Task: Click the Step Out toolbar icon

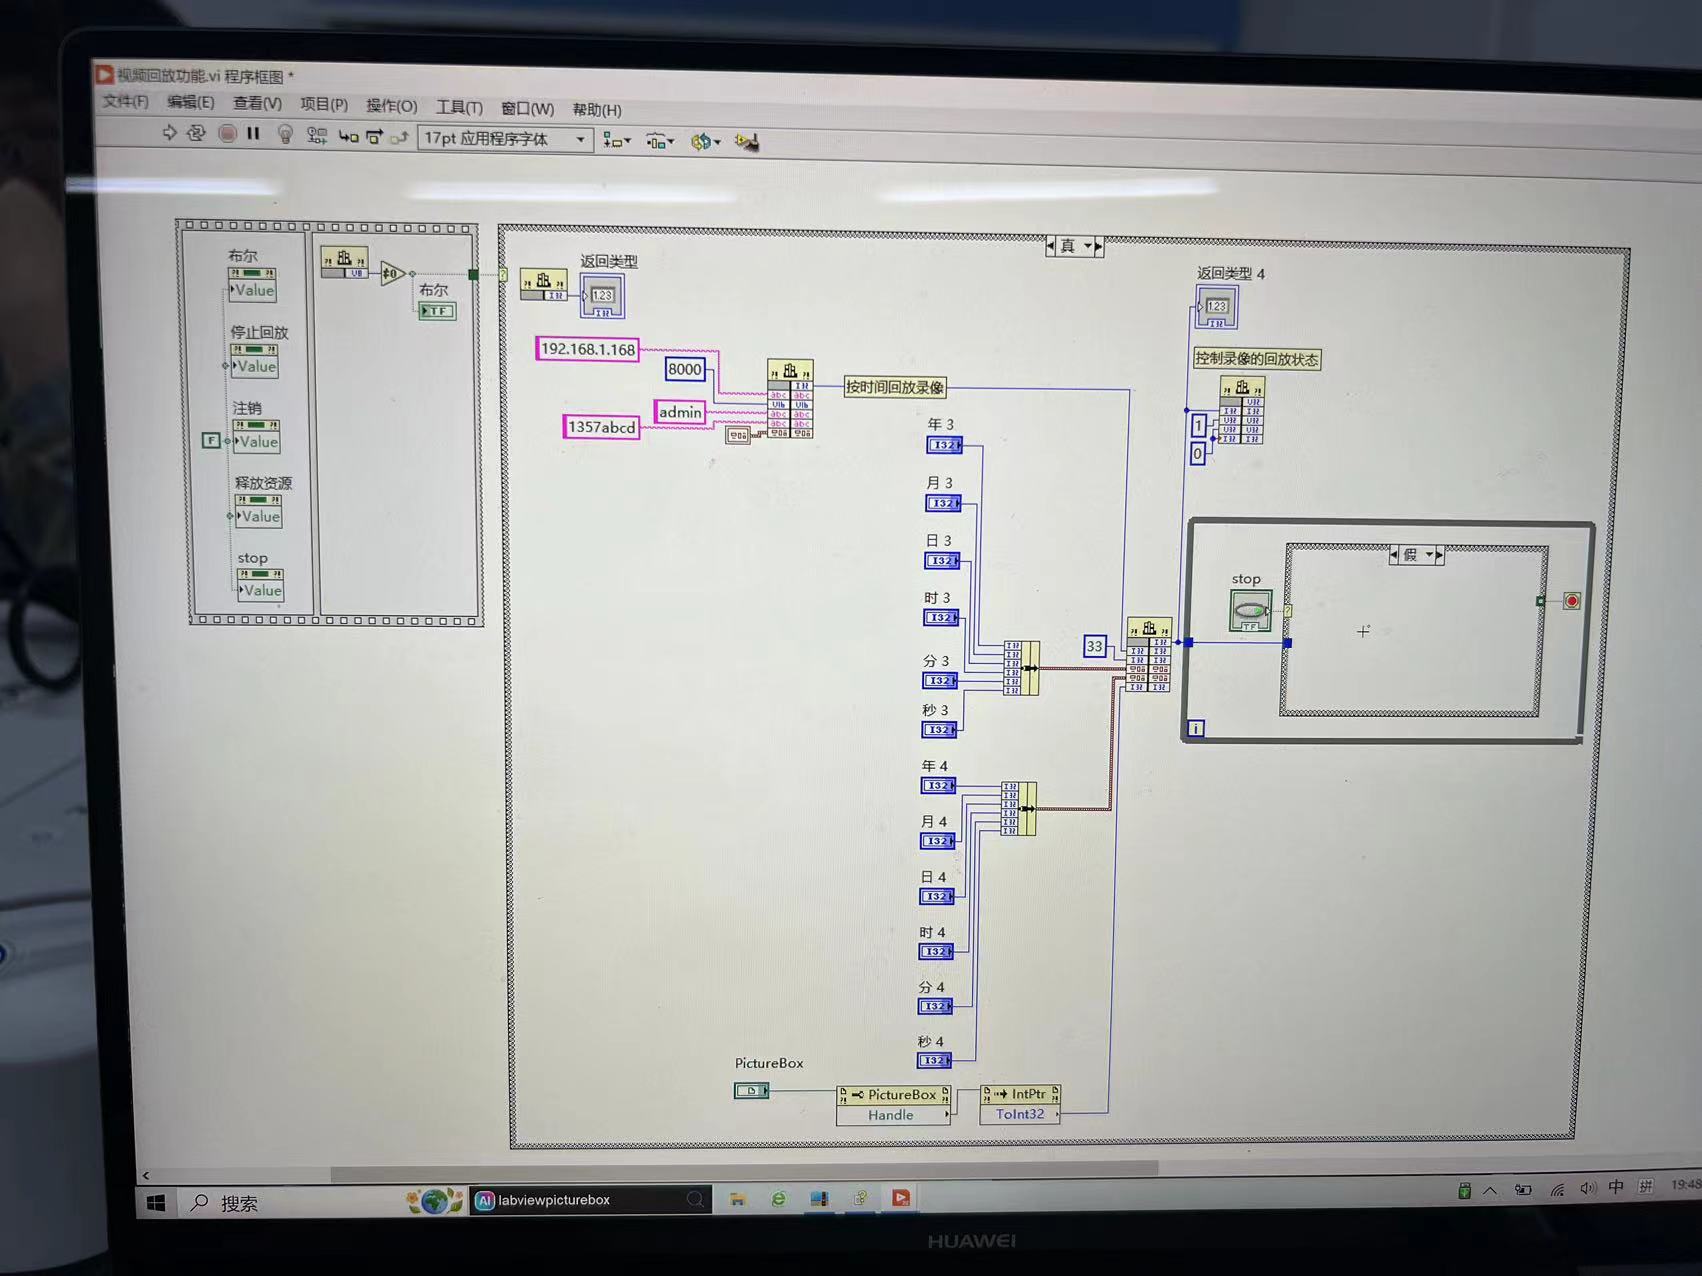Action: point(399,137)
